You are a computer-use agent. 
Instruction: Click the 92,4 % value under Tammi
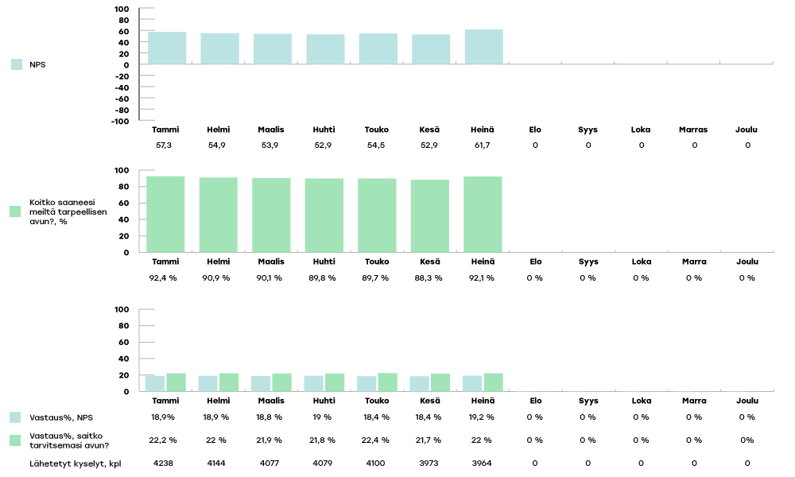(164, 278)
